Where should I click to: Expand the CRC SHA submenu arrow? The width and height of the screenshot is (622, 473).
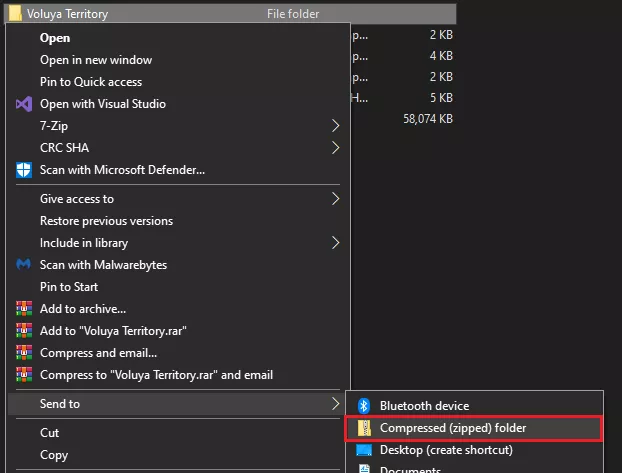coord(335,148)
